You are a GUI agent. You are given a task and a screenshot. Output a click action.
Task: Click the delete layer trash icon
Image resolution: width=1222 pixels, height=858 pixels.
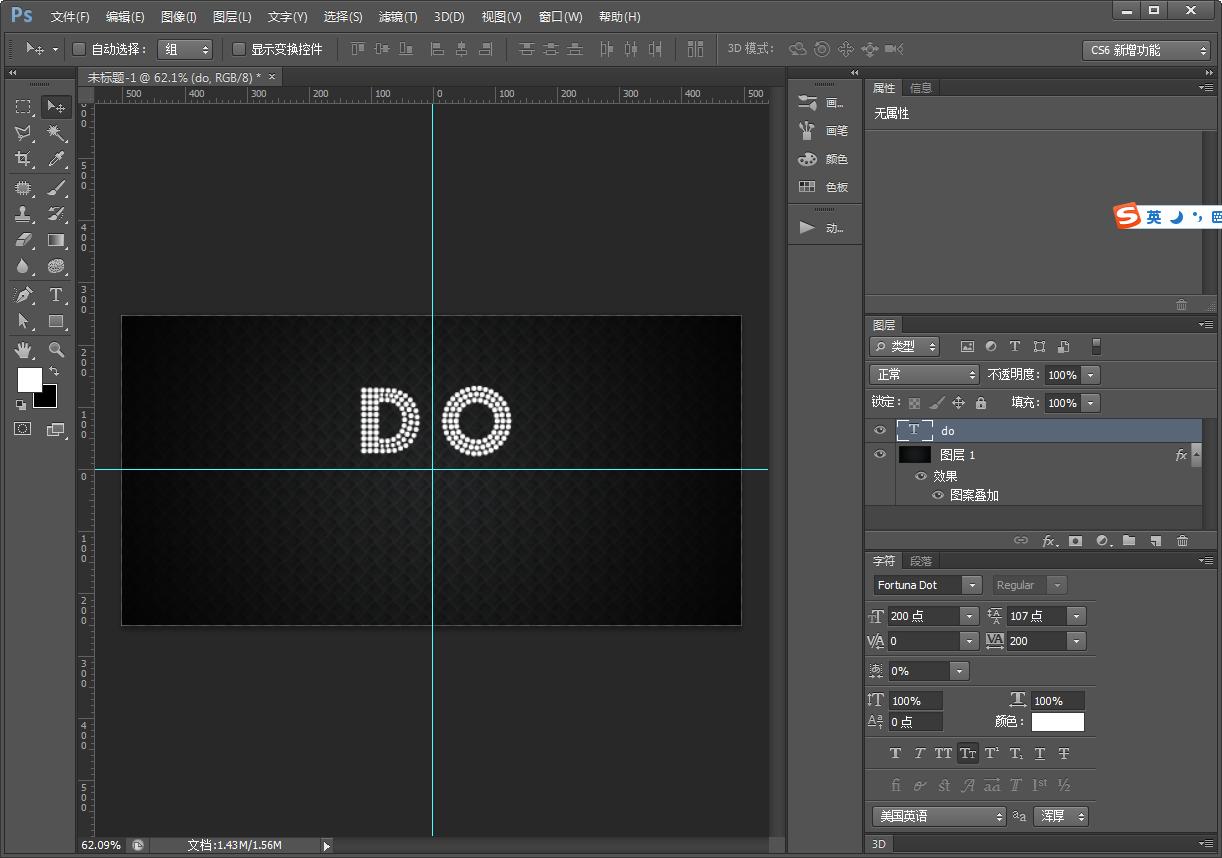tap(1182, 541)
